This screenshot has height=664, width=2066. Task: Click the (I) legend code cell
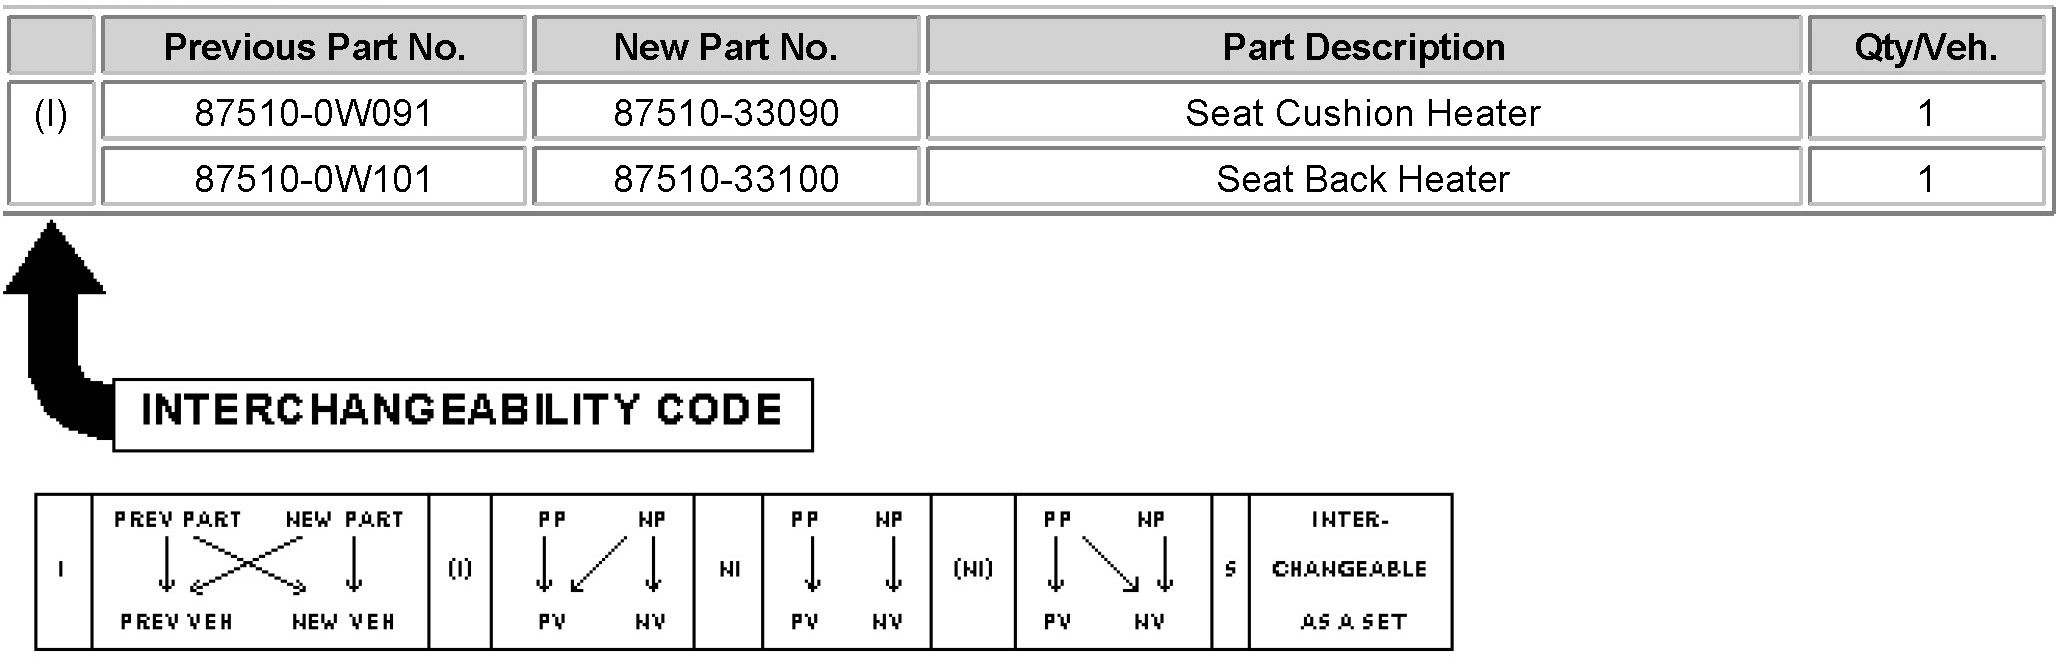tap(460, 571)
